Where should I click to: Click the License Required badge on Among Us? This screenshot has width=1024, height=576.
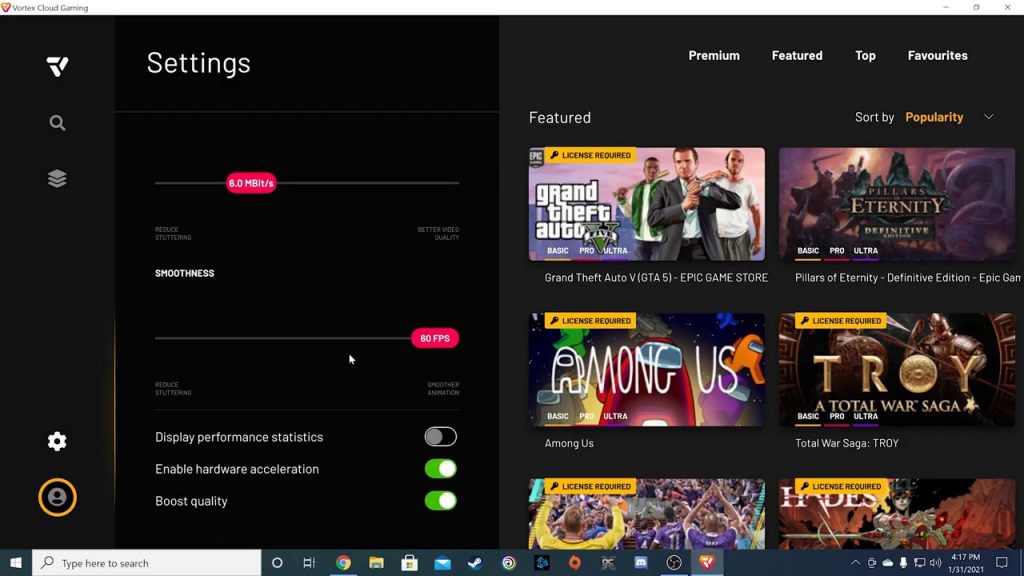pyautogui.click(x=590, y=321)
